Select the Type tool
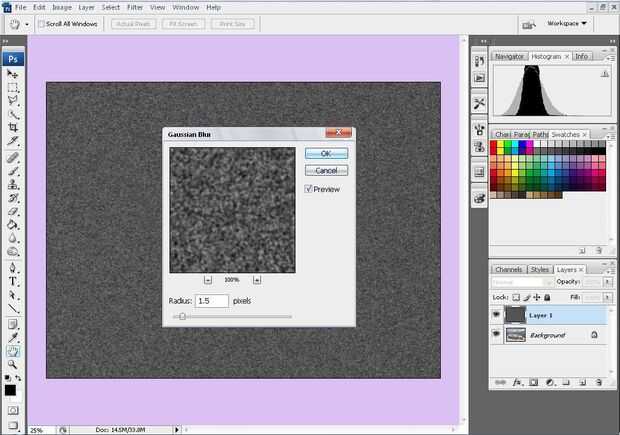This screenshot has height=435, width=620. [x=13, y=282]
